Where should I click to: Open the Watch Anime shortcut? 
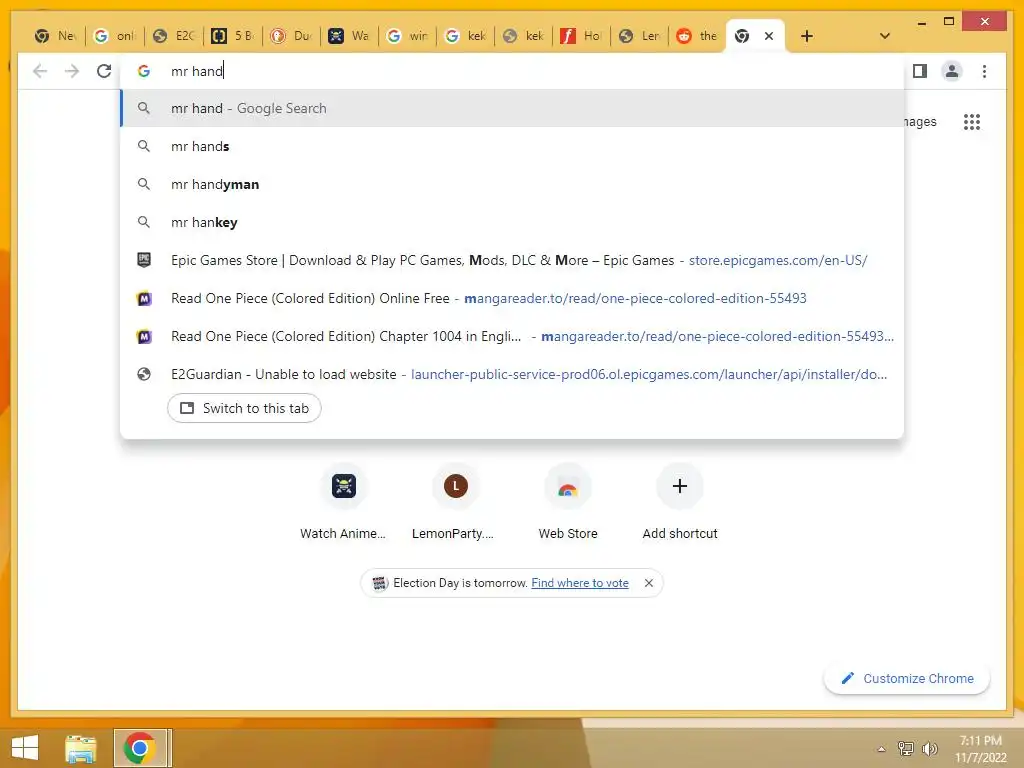pyautogui.click(x=344, y=502)
